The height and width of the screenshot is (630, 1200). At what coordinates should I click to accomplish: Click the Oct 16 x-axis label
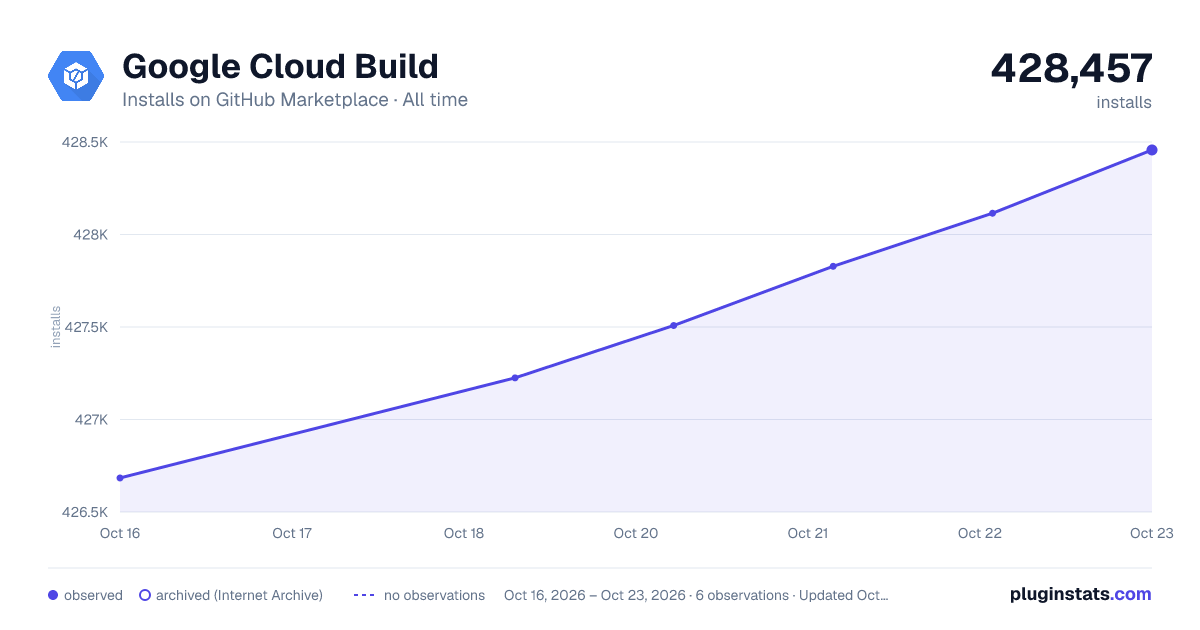click(120, 533)
